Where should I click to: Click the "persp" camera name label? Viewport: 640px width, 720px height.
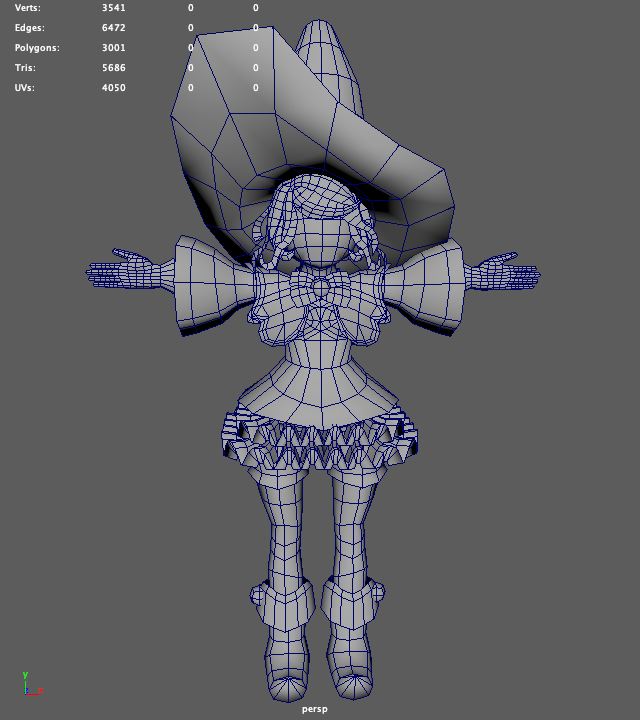click(314, 709)
